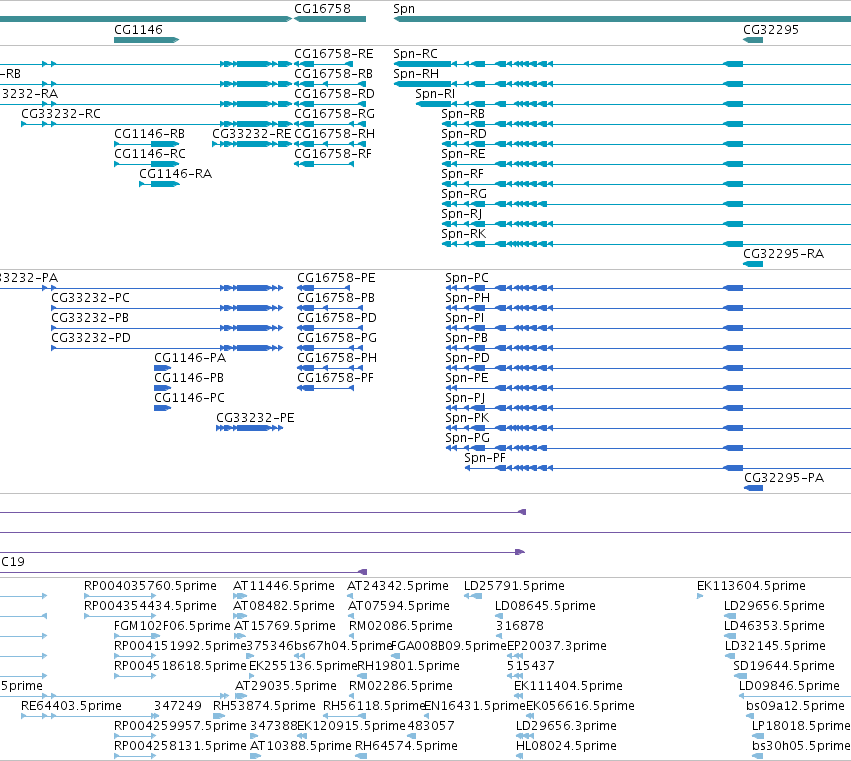This screenshot has height=761, width=851.
Task: Click transcript label CG16758-RG
Action: click(334, 114)
